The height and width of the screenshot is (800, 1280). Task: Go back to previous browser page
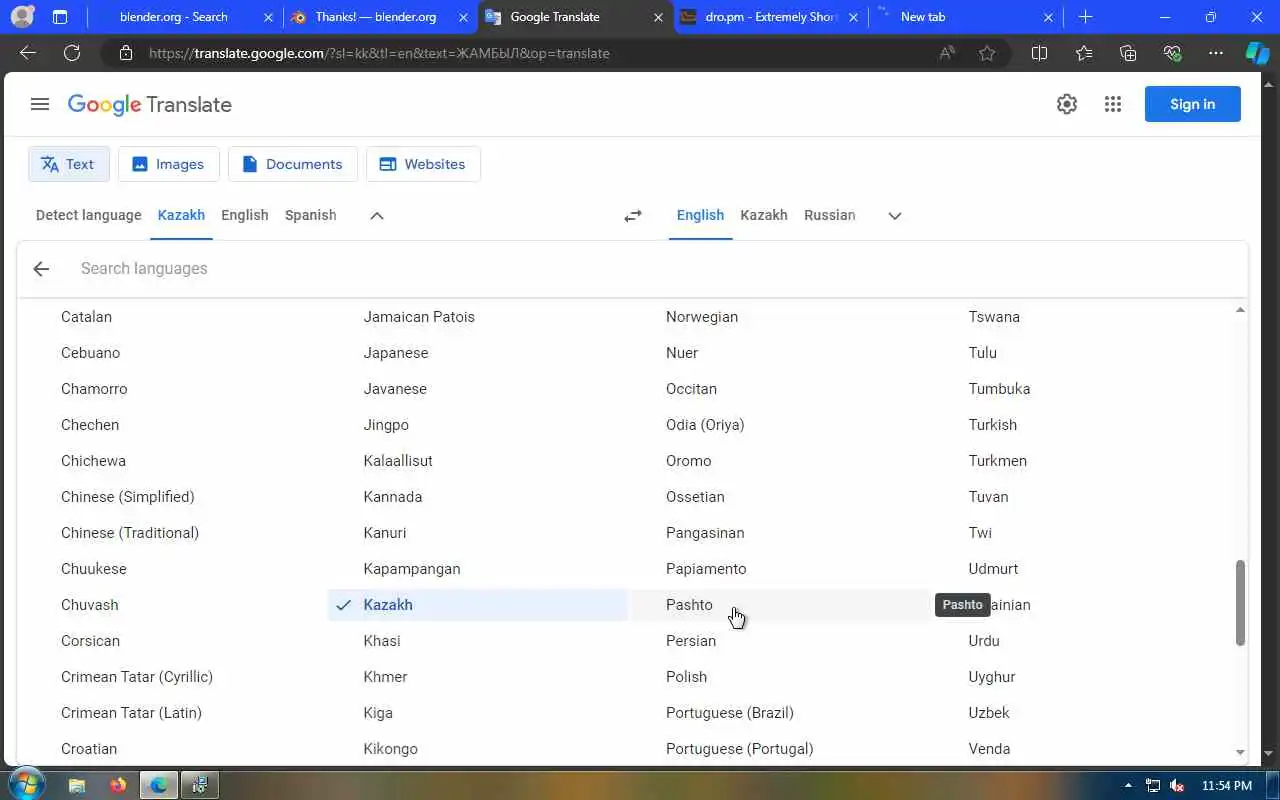(28, 53)
